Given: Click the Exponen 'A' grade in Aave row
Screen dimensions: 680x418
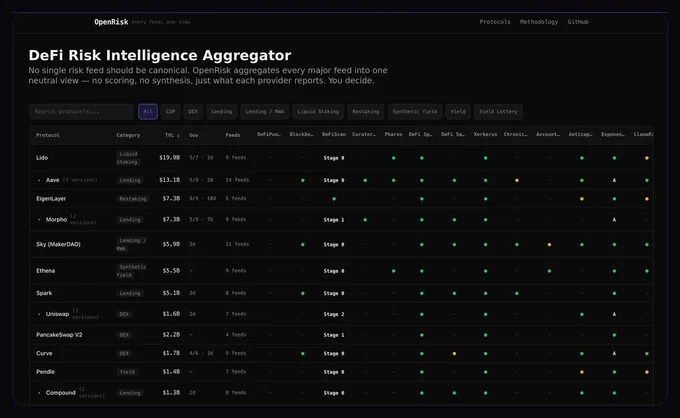Looking at the screenshot, I should point(614,180).
